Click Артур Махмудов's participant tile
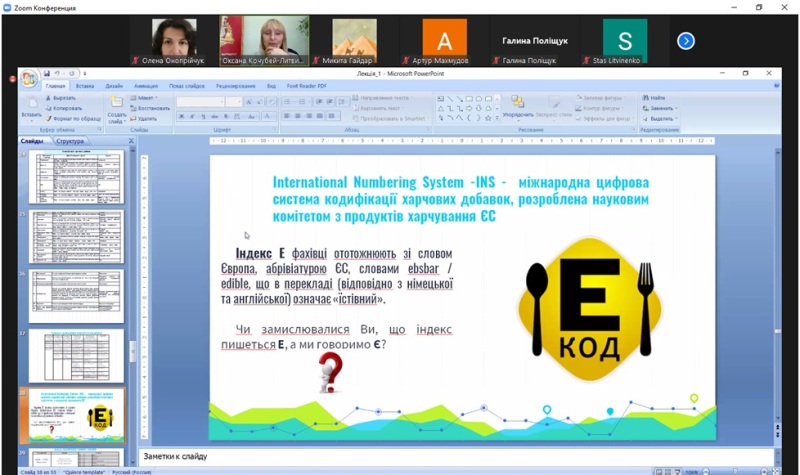The height and width of the screenshot is (475, 800). (x=444, y=41)
